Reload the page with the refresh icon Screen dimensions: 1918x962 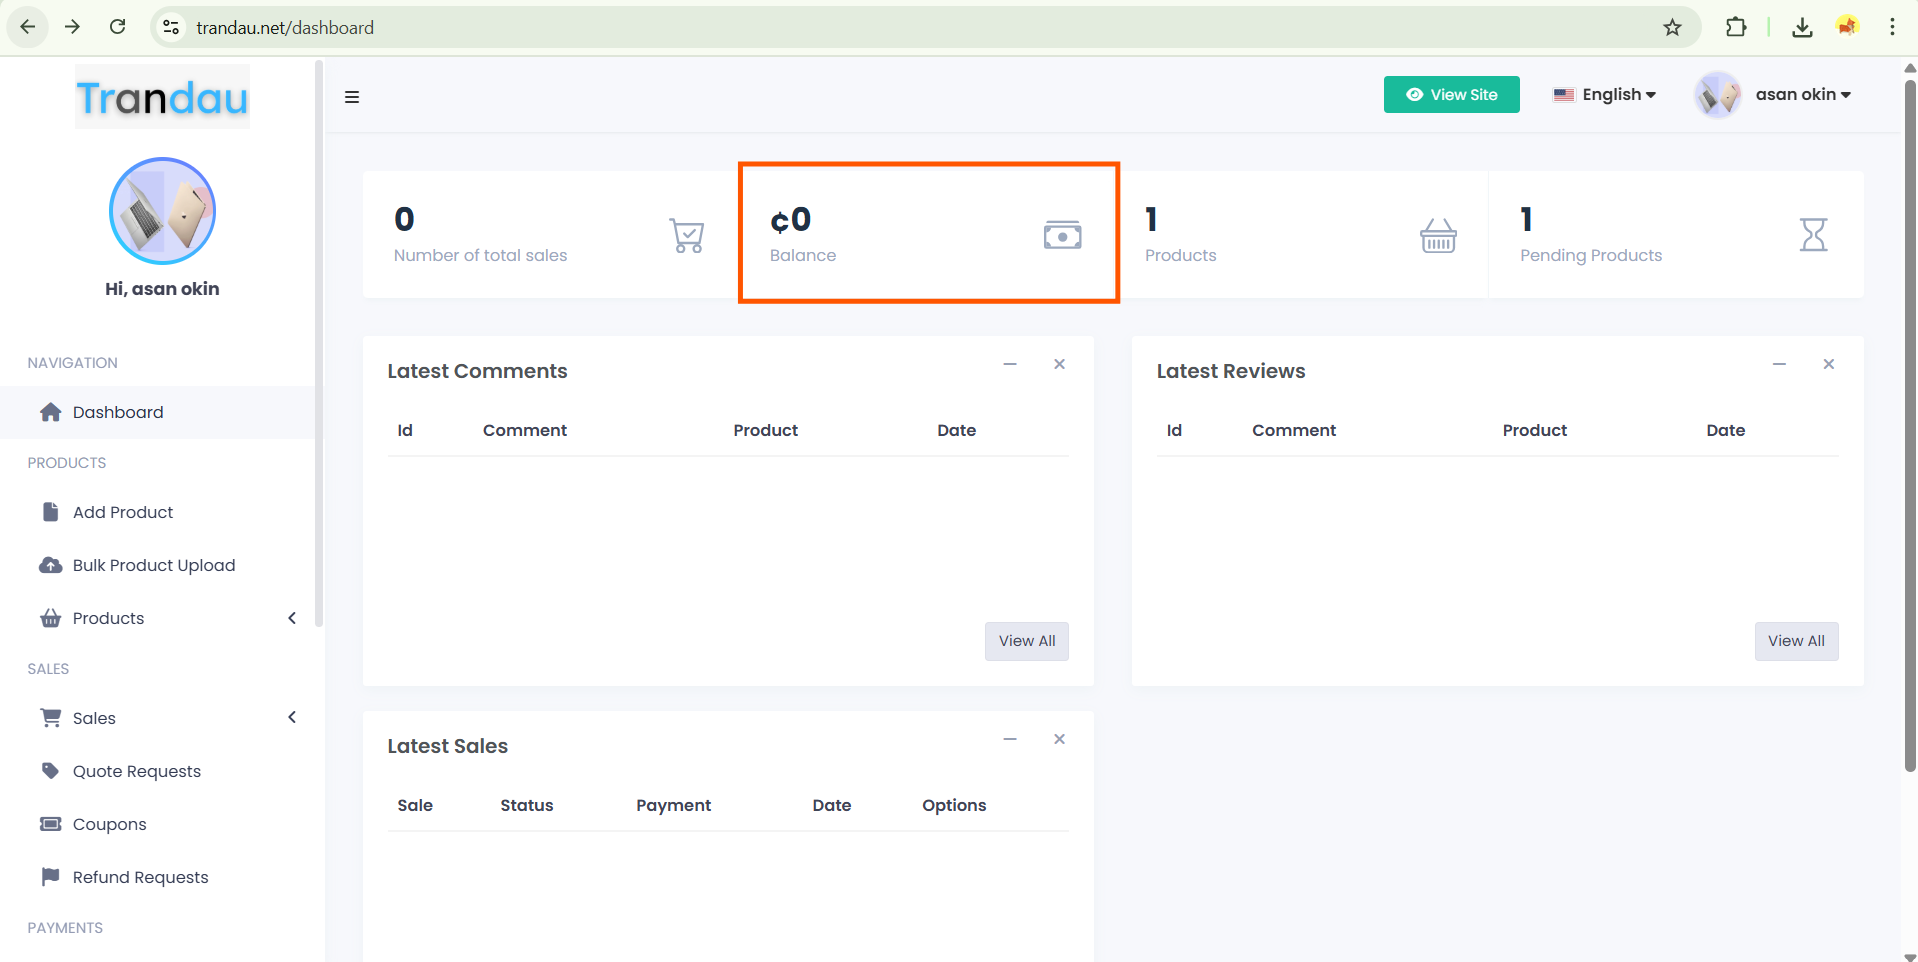tap(117, 27)
